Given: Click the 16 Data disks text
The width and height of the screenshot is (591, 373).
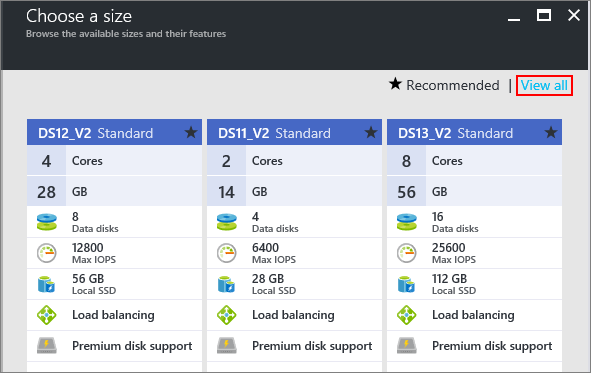Looking at the screenshot, I should [455, 222].
